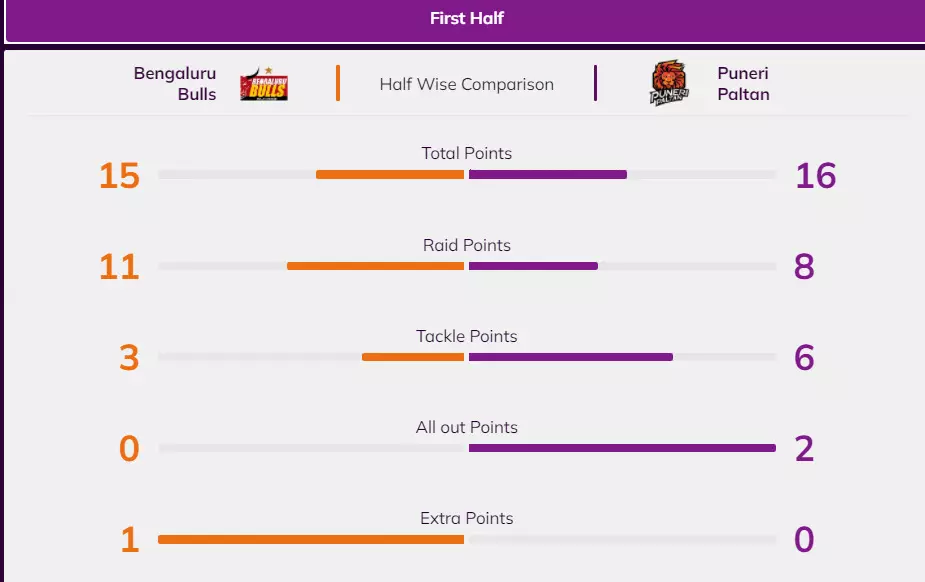Click the Raid Points label
This screenshot has width=925, height=582.
466,245
